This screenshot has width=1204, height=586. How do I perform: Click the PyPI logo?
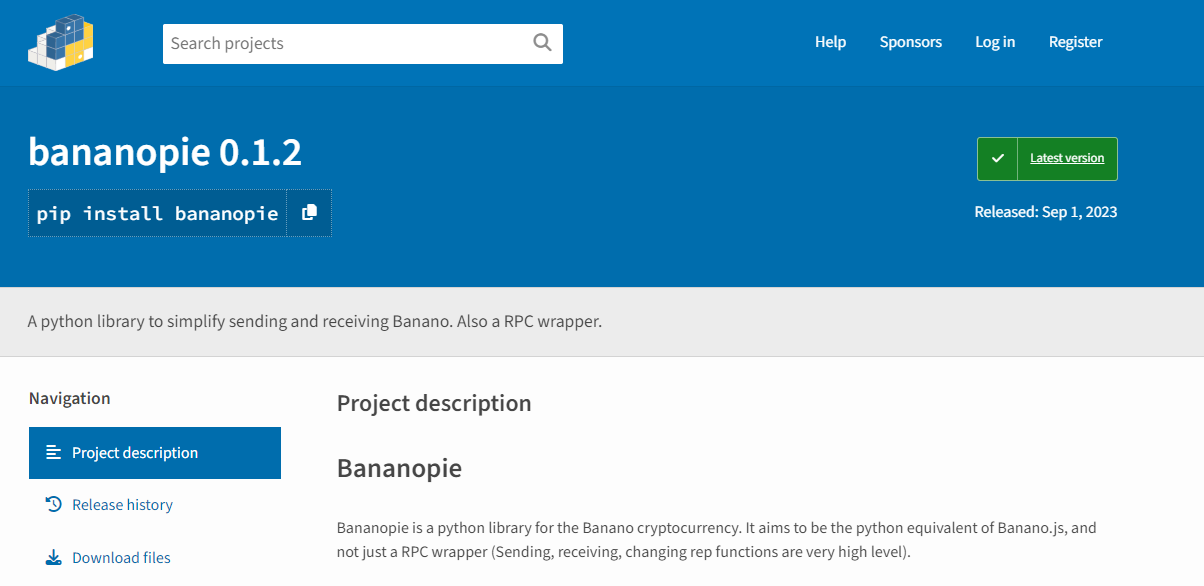click(x=60, y=42)
